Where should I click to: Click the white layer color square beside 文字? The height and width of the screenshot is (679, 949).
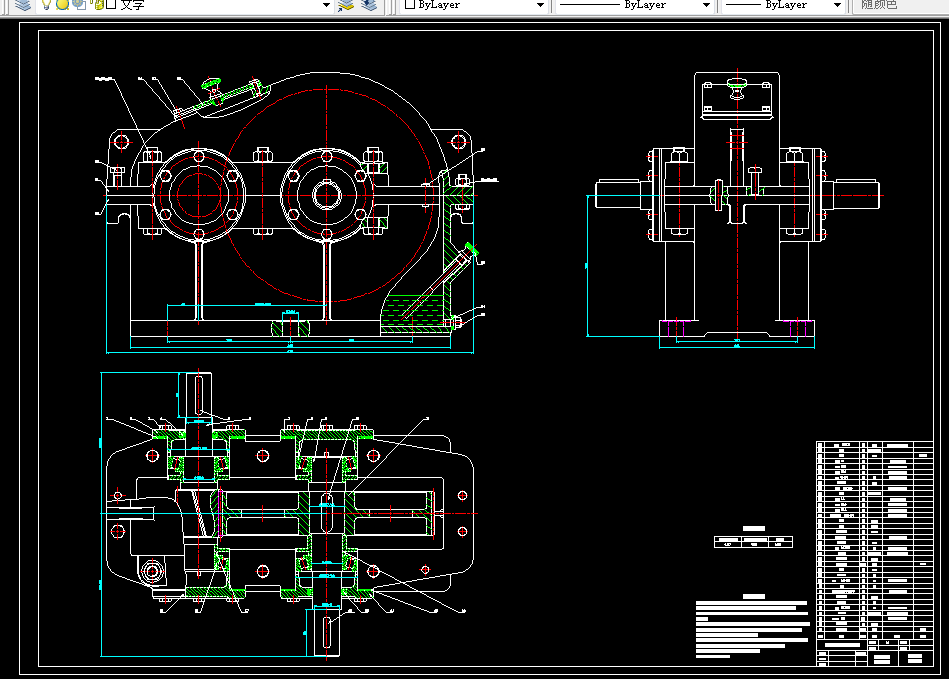click(111, 5)
